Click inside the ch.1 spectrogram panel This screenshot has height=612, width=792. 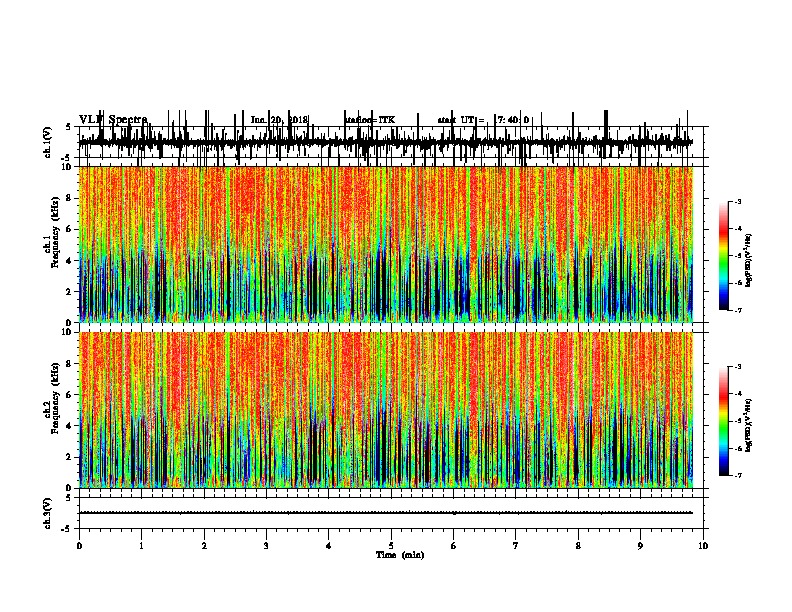386,244
